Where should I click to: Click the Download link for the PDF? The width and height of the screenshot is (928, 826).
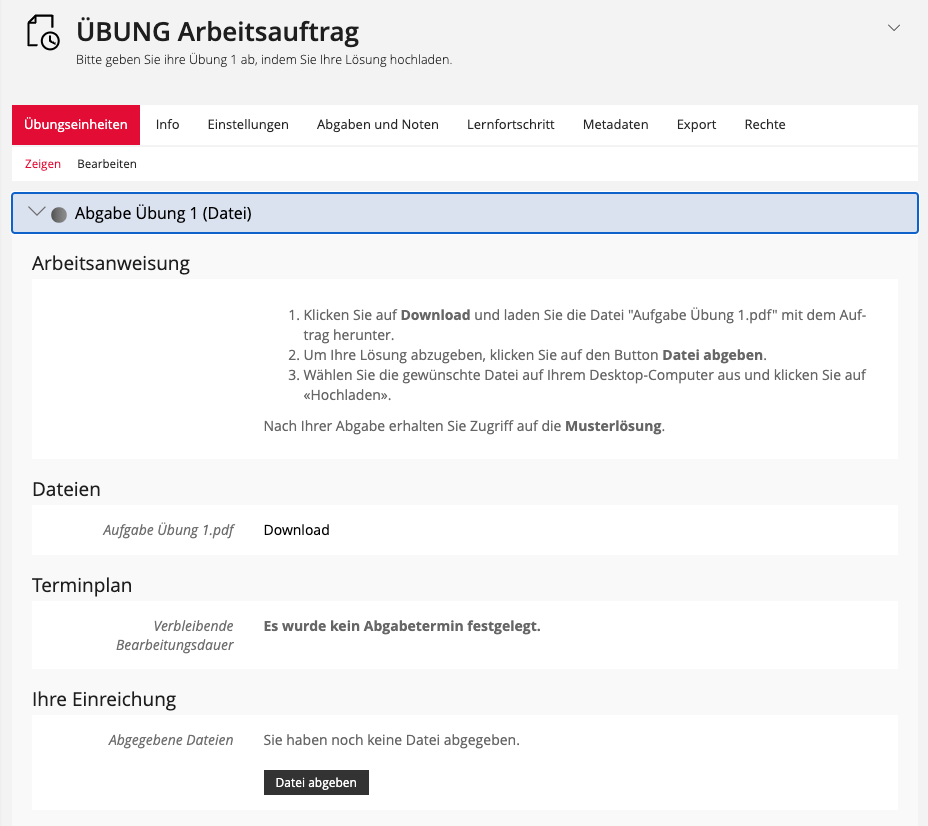296,530
